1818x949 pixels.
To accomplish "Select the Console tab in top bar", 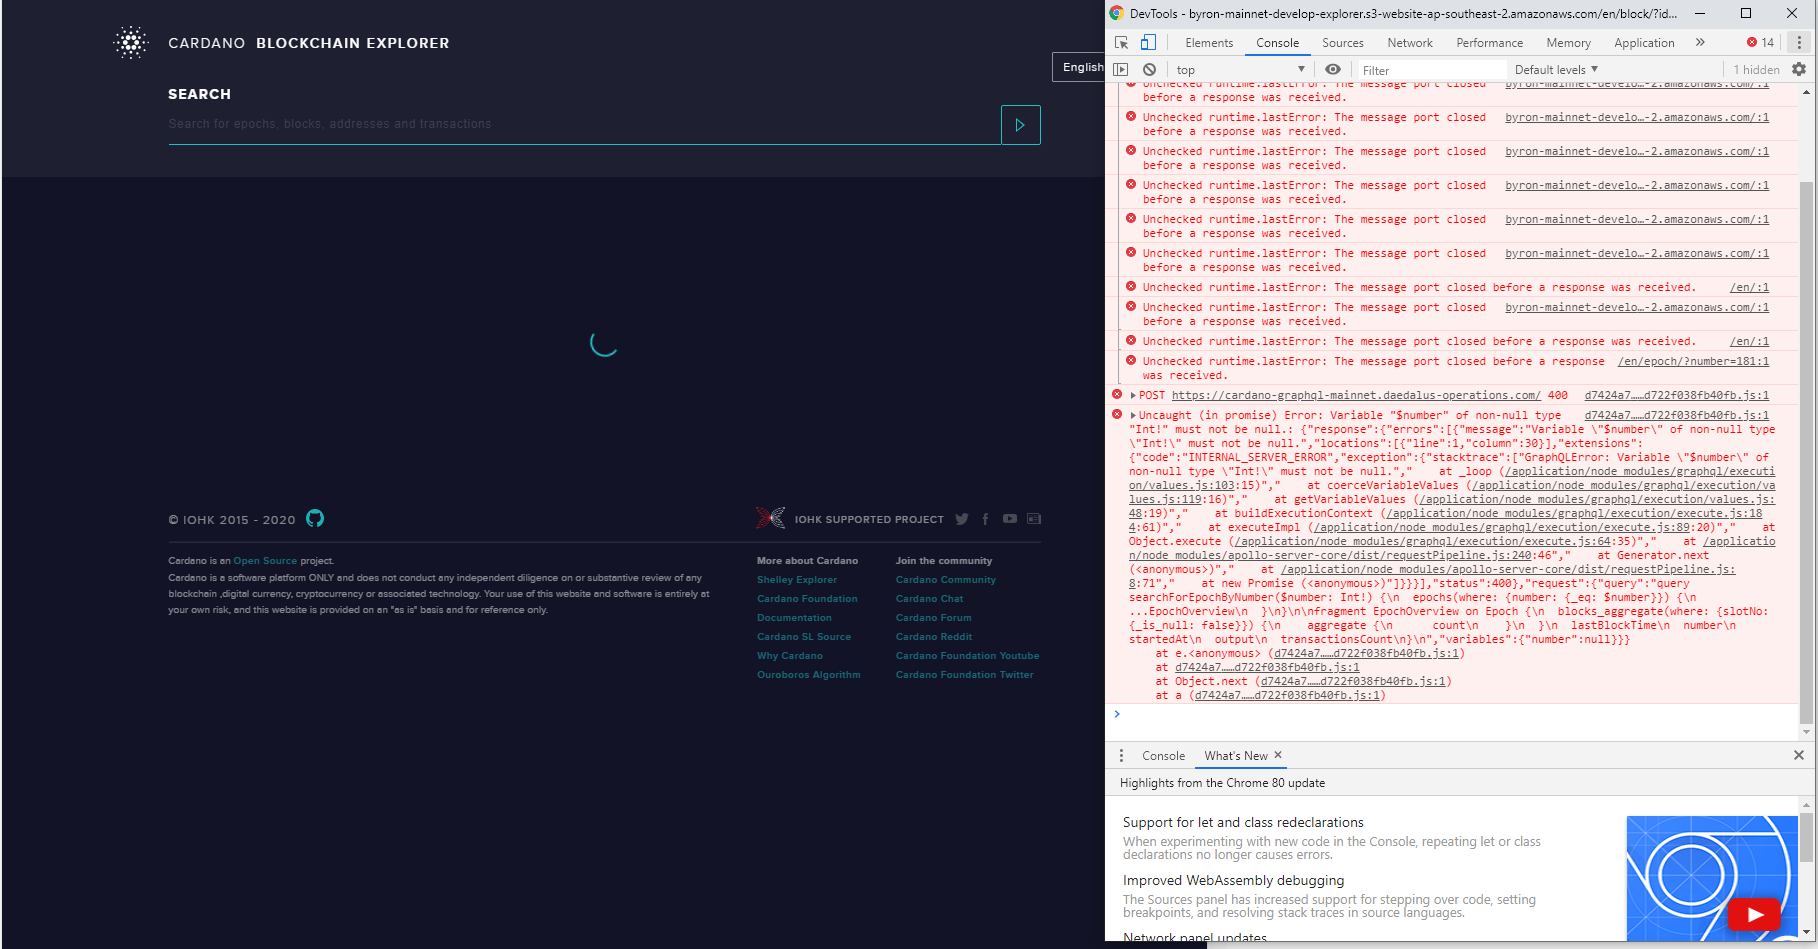I will 1277,43.
